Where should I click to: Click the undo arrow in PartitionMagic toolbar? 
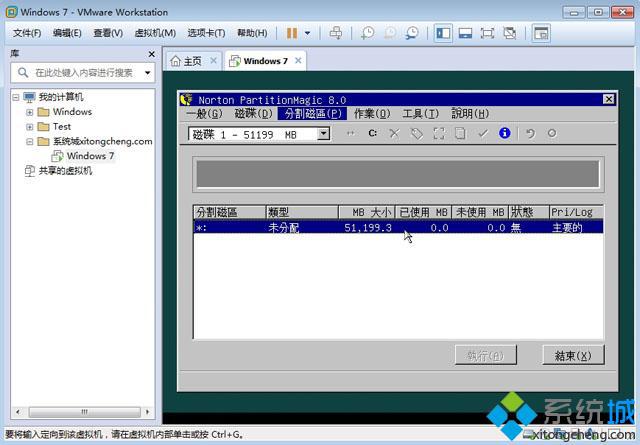(530, 133)
